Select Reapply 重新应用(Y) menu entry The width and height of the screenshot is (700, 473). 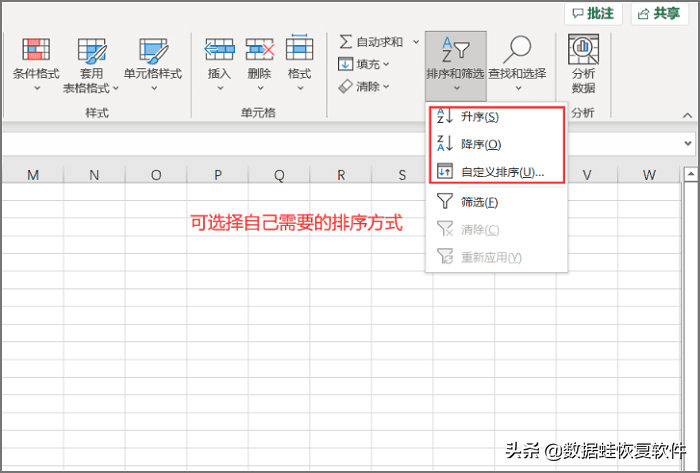click(x=496, y=257)
